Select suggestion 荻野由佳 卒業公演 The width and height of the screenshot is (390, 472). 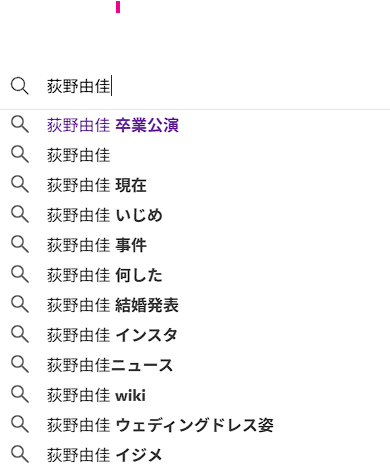[x=113, y=125]
